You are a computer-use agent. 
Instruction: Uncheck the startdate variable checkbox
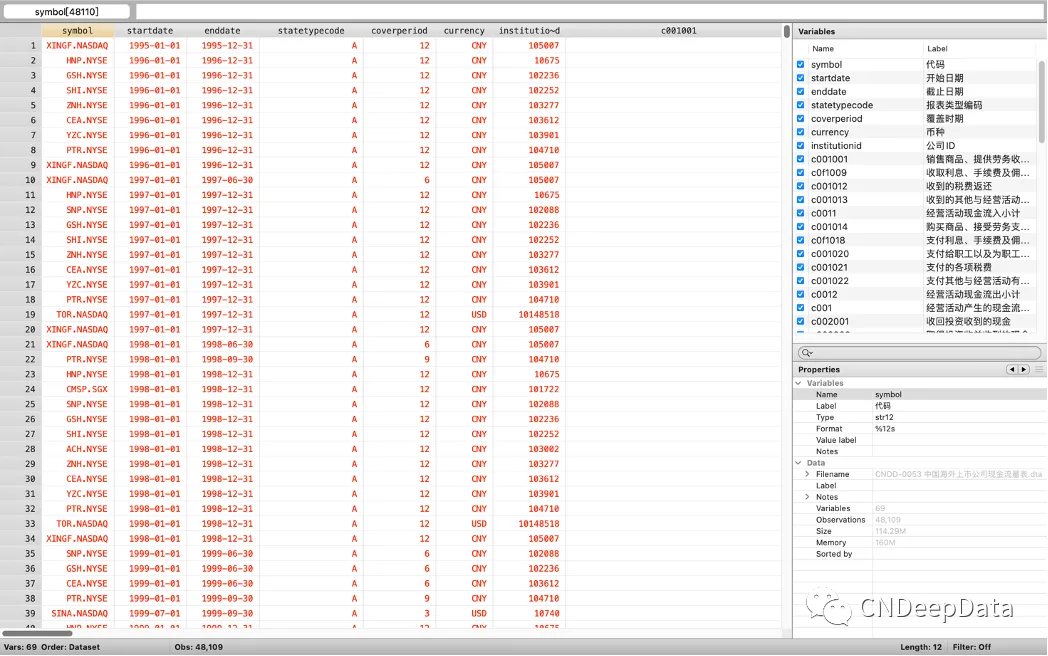click(x=800, y=78)
